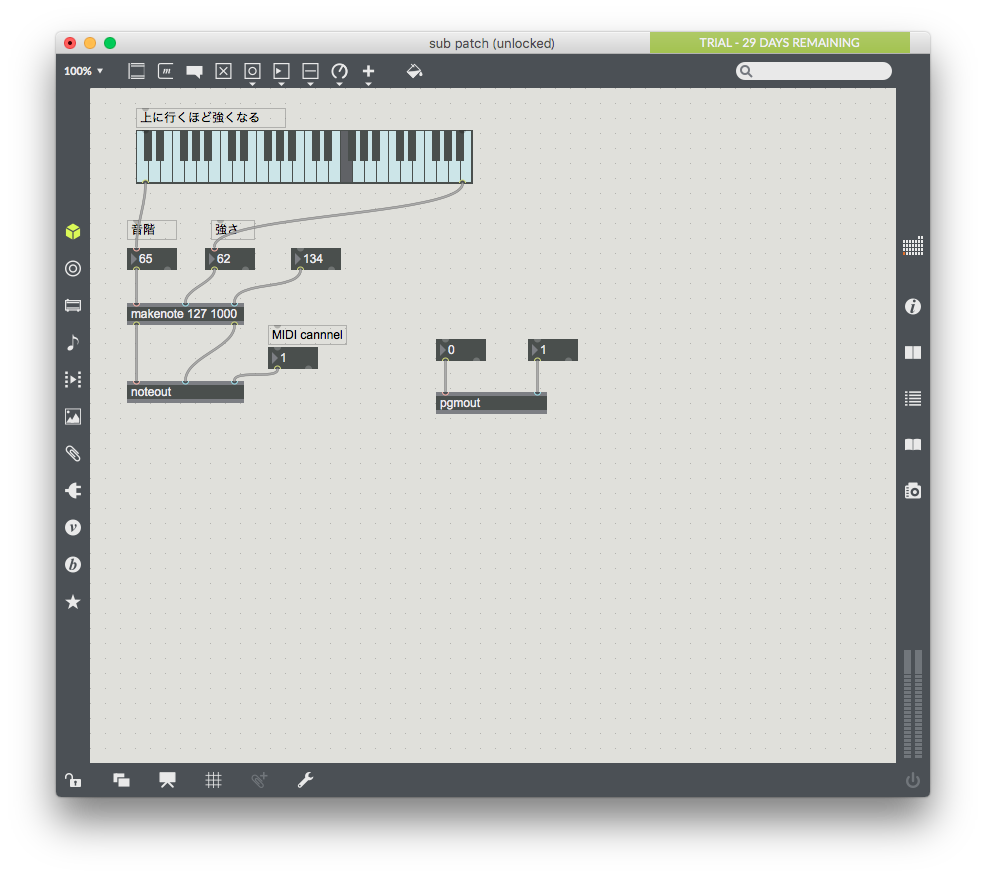Screen dimensions: 986x877
Task: Add a button object from toolbar
Action: tap(252, 71)
